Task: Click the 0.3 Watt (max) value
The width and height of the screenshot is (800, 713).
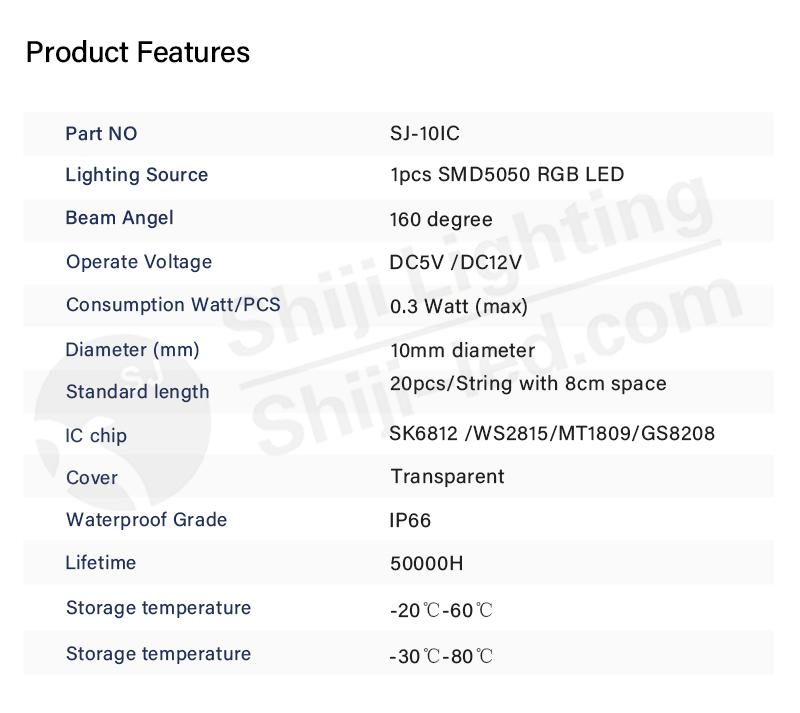Action: (459, 307)
